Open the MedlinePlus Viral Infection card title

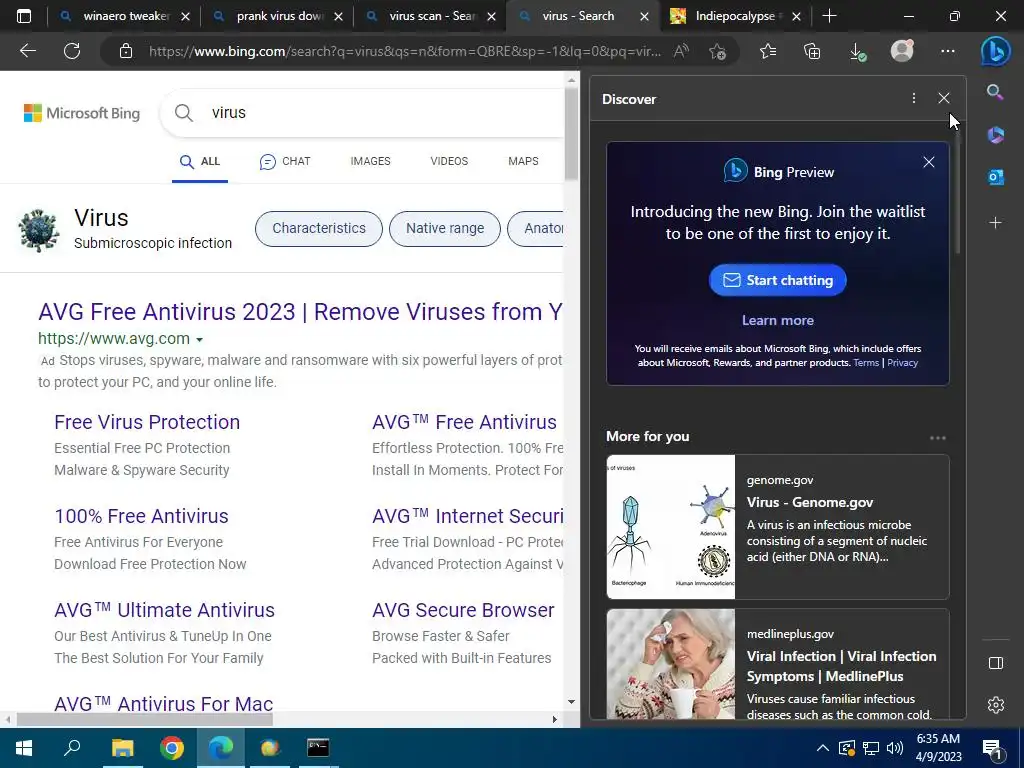tap(841, 666)
